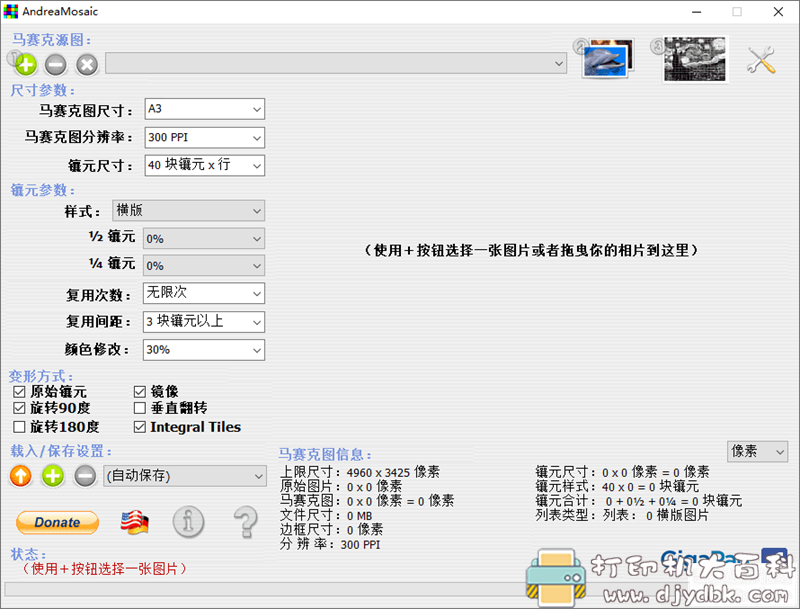Open the mosaic source image dropdown
The width and height of the screenshot is (800, 609).
pos(336,63)
